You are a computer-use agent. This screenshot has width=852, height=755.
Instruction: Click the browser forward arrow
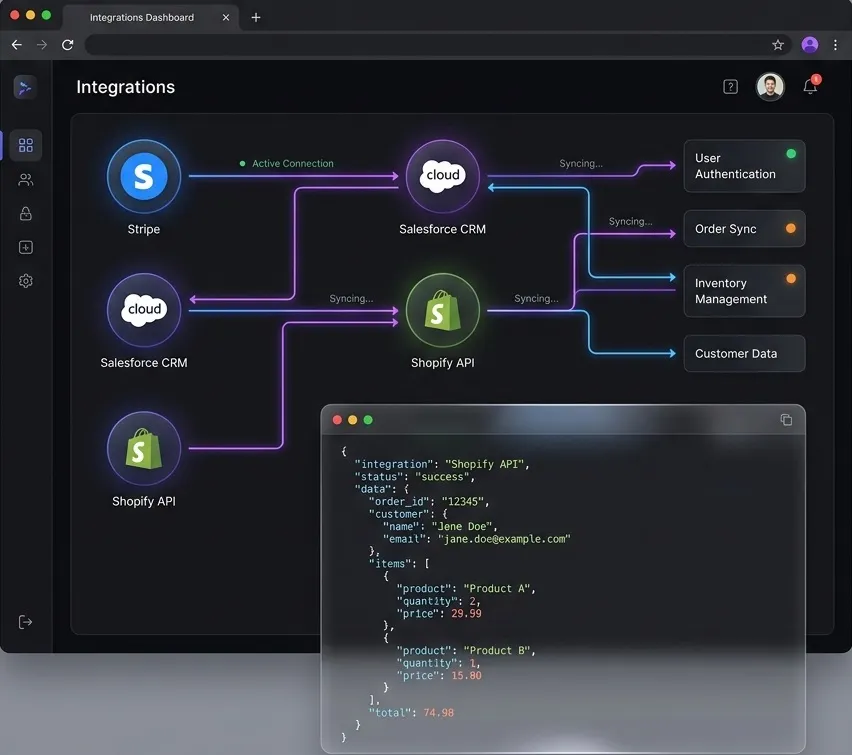(x=42, y=45)
